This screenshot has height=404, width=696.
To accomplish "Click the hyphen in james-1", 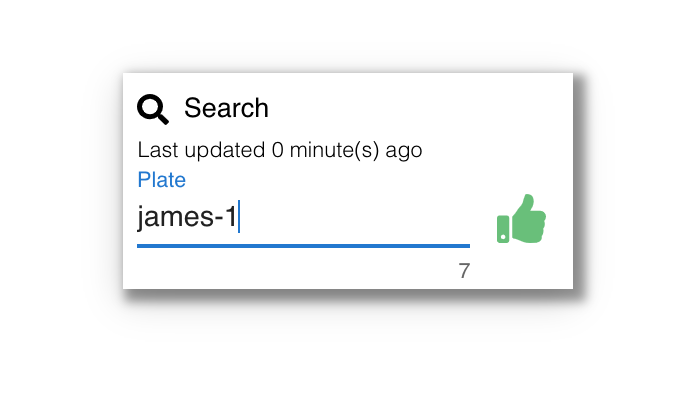I will click(219, 219).
